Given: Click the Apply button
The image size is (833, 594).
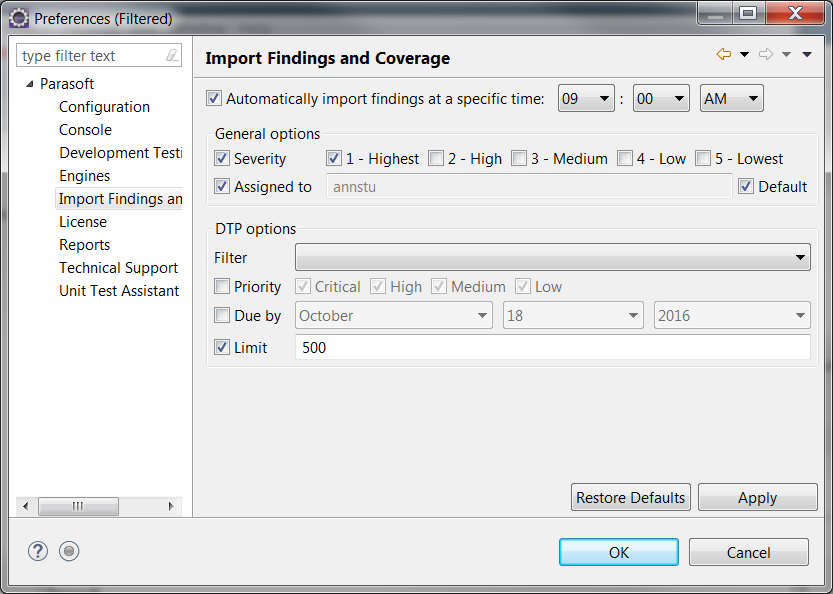Looking at the screenshot, I should coord(758,497).
